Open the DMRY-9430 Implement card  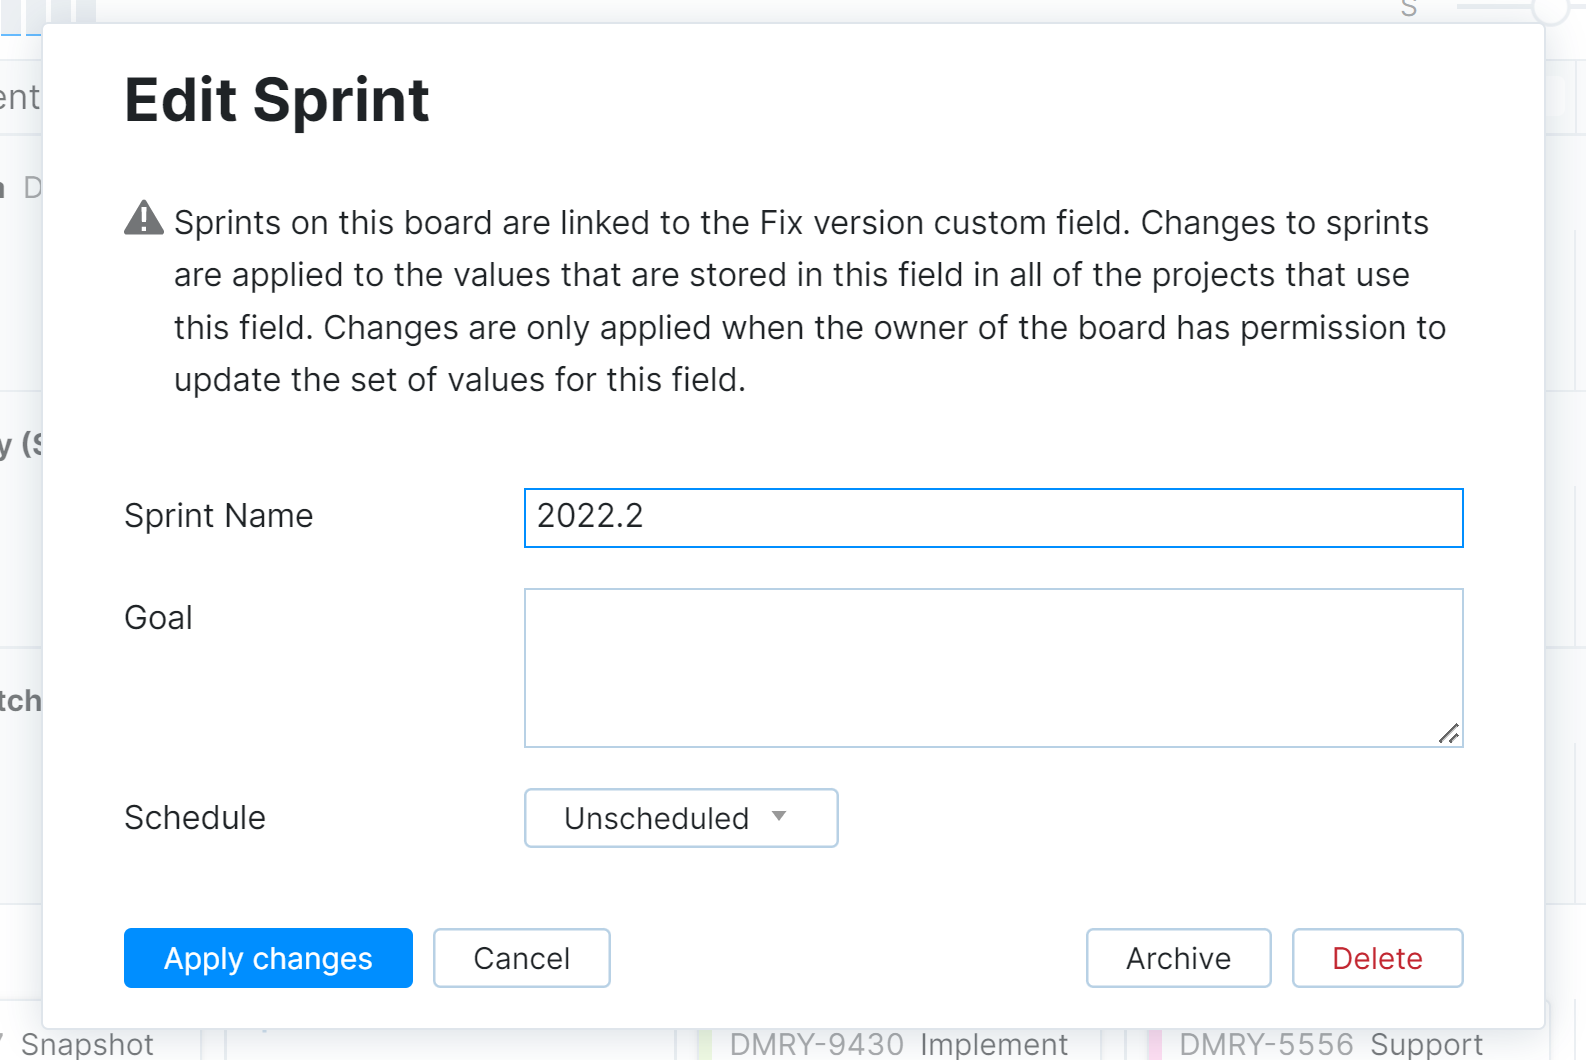898,1044
